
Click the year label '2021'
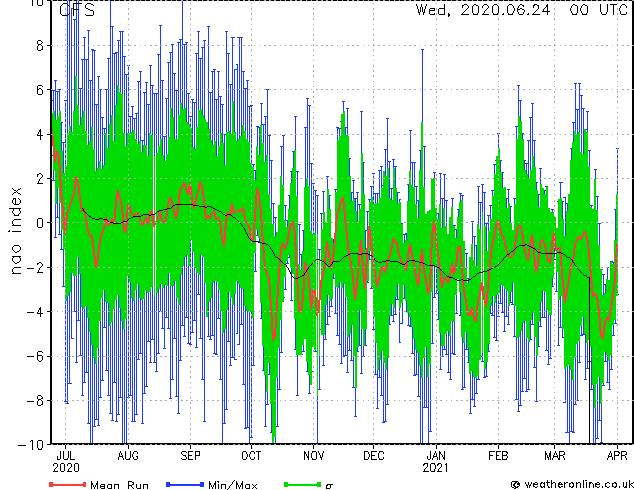point(435,468)
